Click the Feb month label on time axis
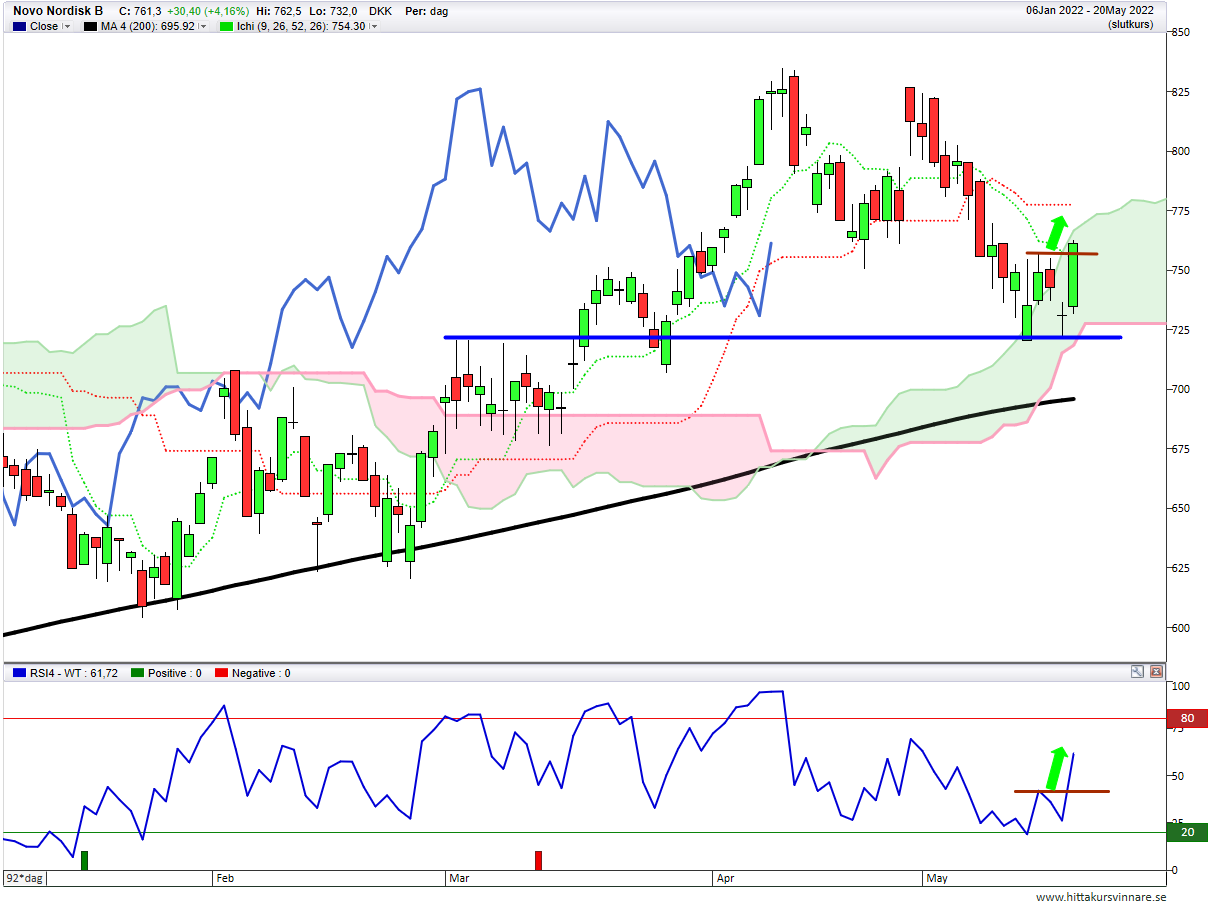This screenshot has height=902, width=1211. coord(225,879)
